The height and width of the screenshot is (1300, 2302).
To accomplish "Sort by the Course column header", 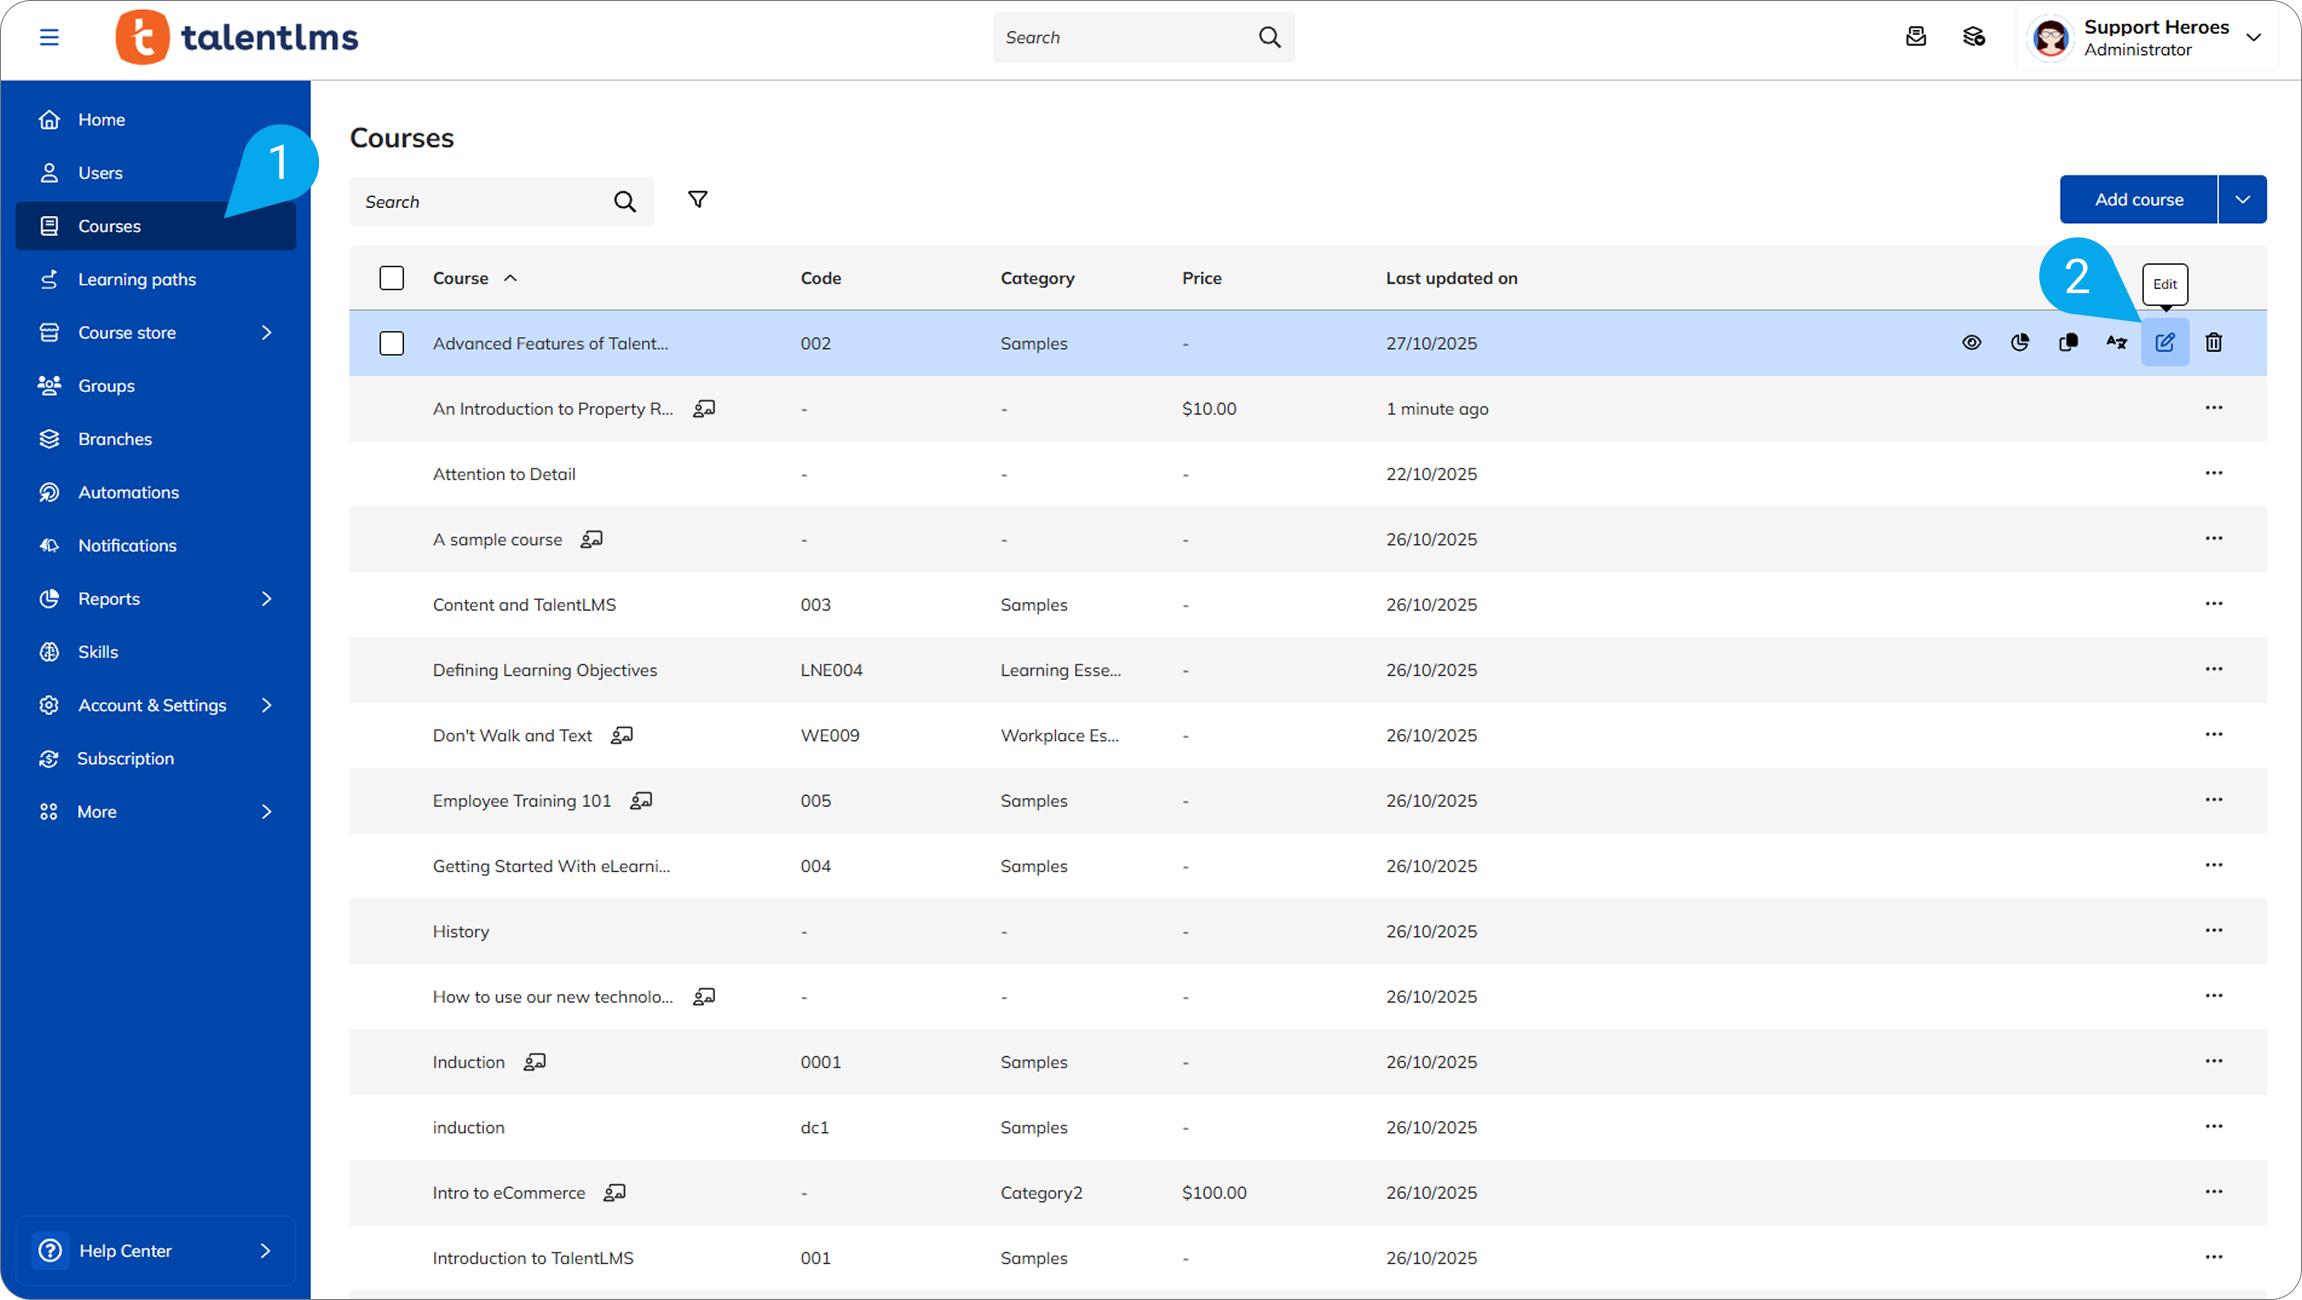I will (461, 278).
